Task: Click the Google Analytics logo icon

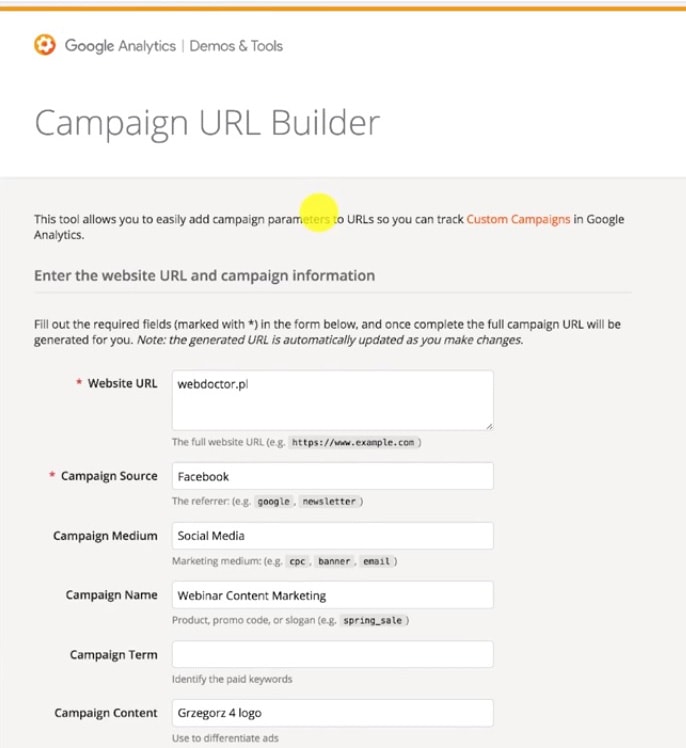Action: coord(45,45)
